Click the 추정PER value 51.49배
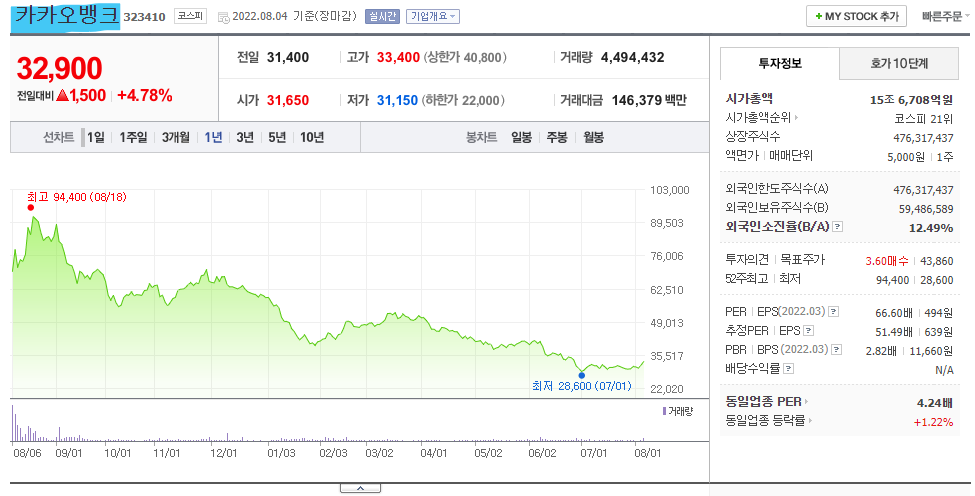975x496 pixels. pos(894,332)
